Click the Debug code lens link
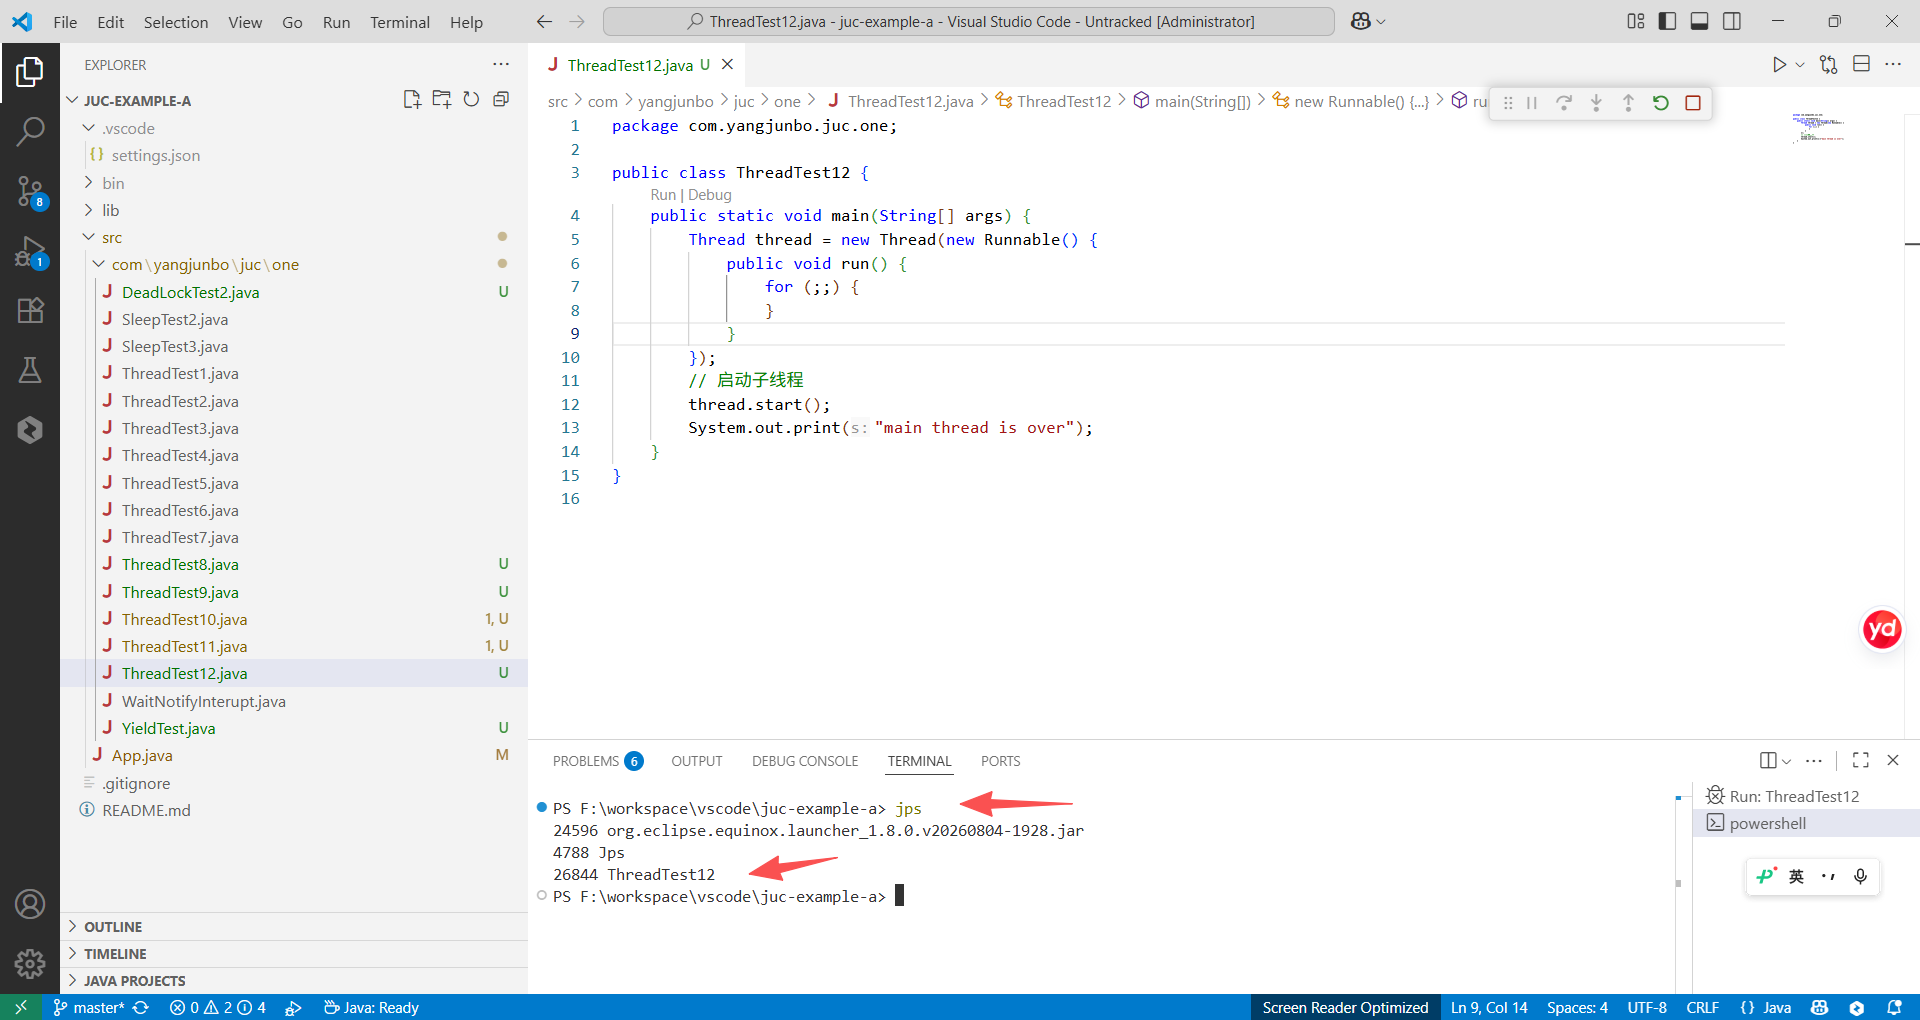1920x1020 pixels. (x=710, y=195)
